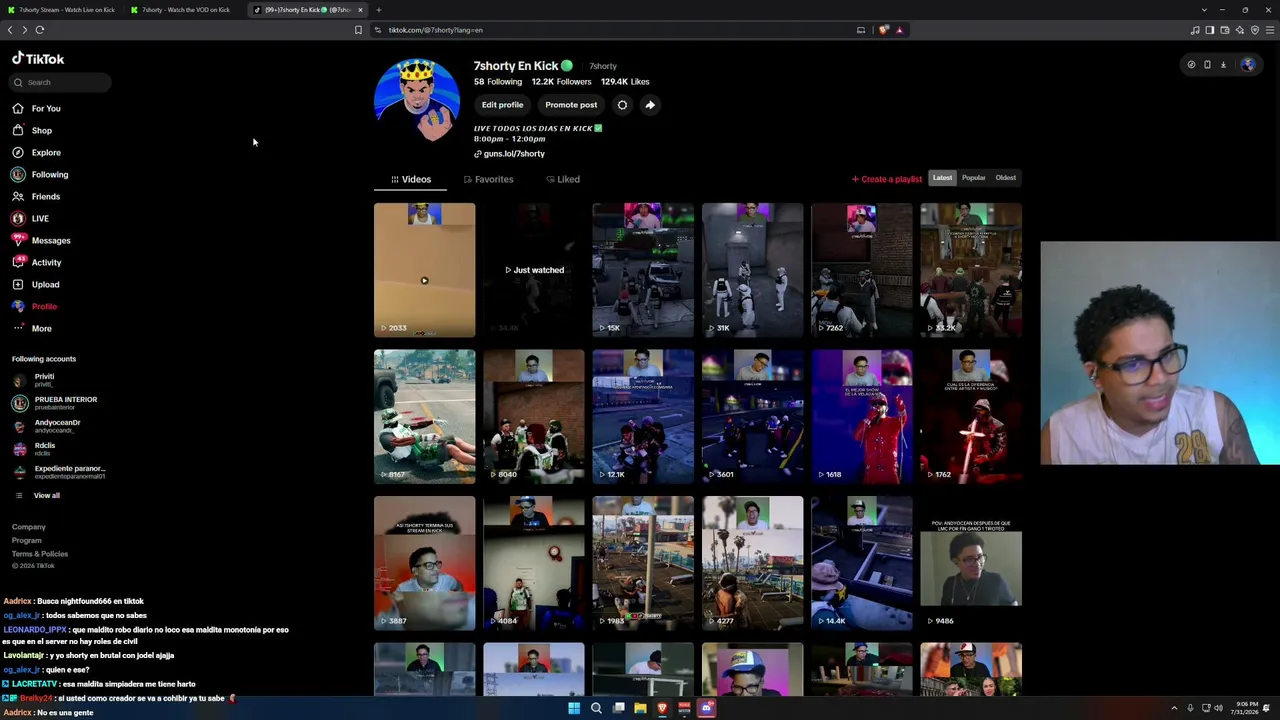Expand More options in the sidebar
Screen dimensions: 1280x720
pyautogui.click(x=32, y=328)
